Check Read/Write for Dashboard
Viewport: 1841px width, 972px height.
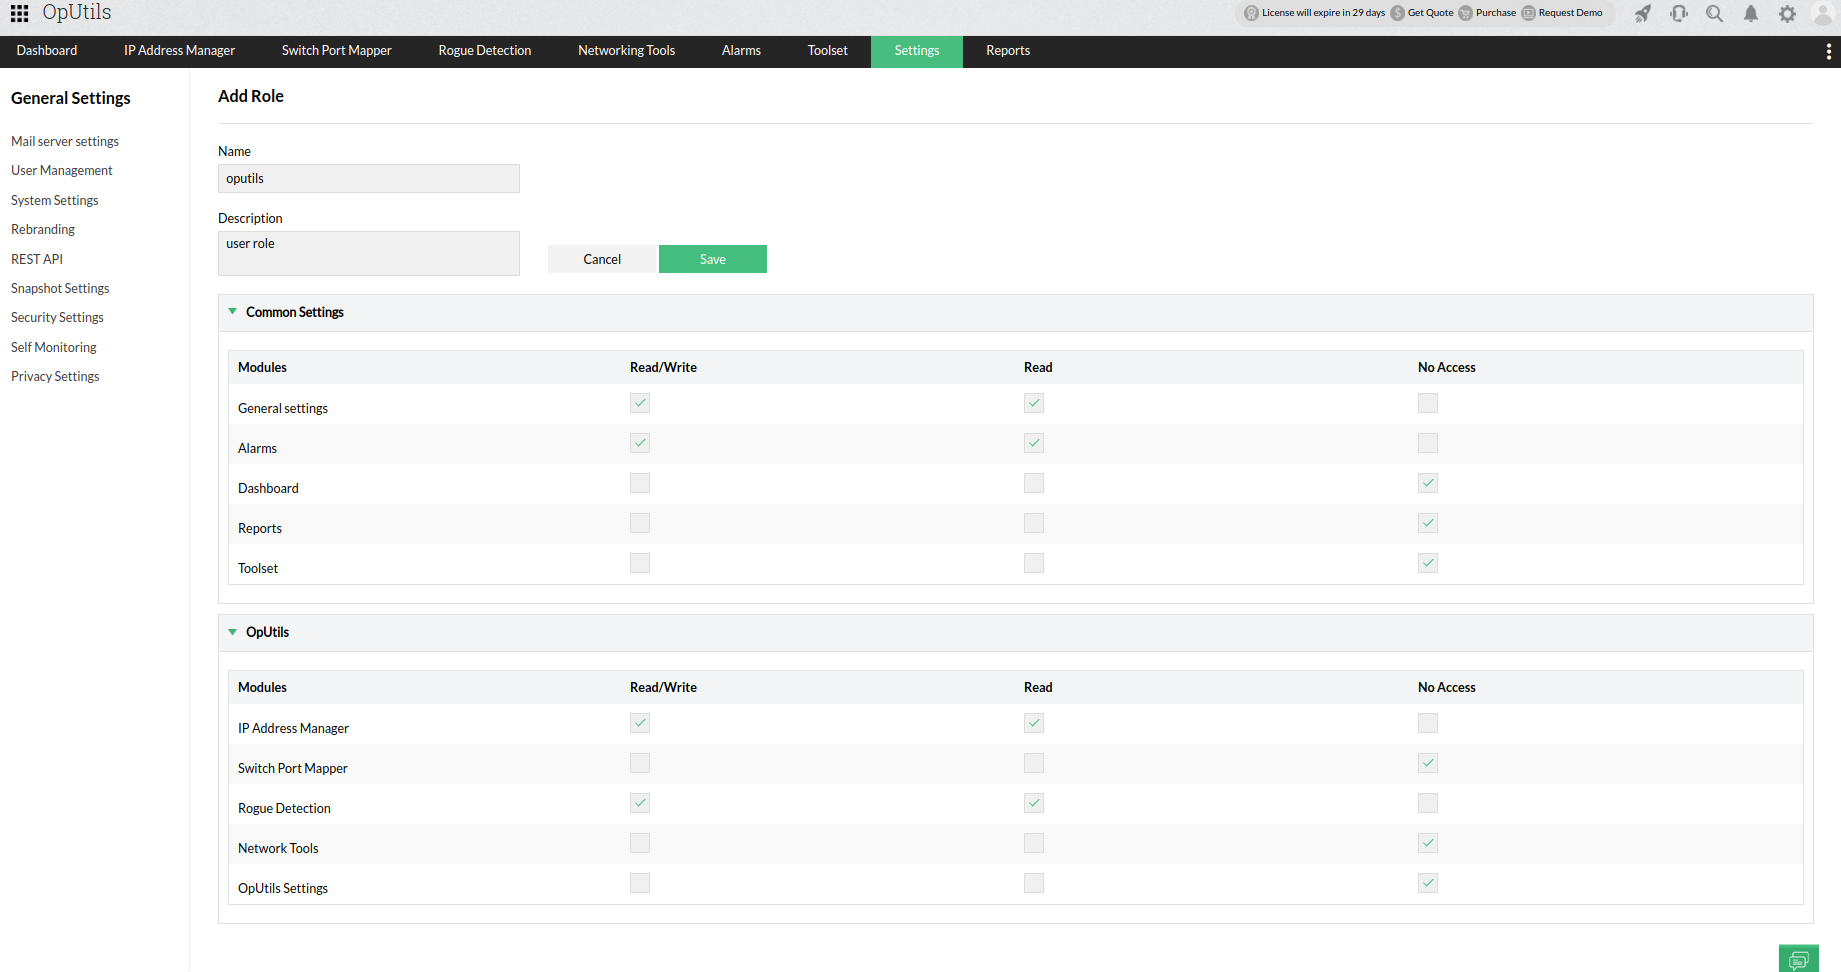(640, 483)
